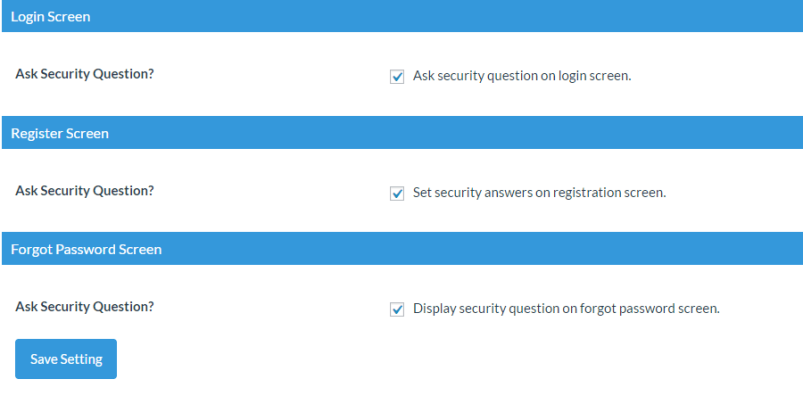Click "Set security answers on registration screen" text

point(539,193)
